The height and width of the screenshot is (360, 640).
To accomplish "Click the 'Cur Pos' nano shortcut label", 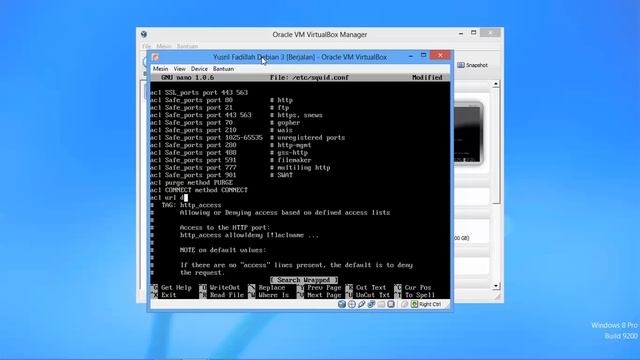I will [418, 288].
